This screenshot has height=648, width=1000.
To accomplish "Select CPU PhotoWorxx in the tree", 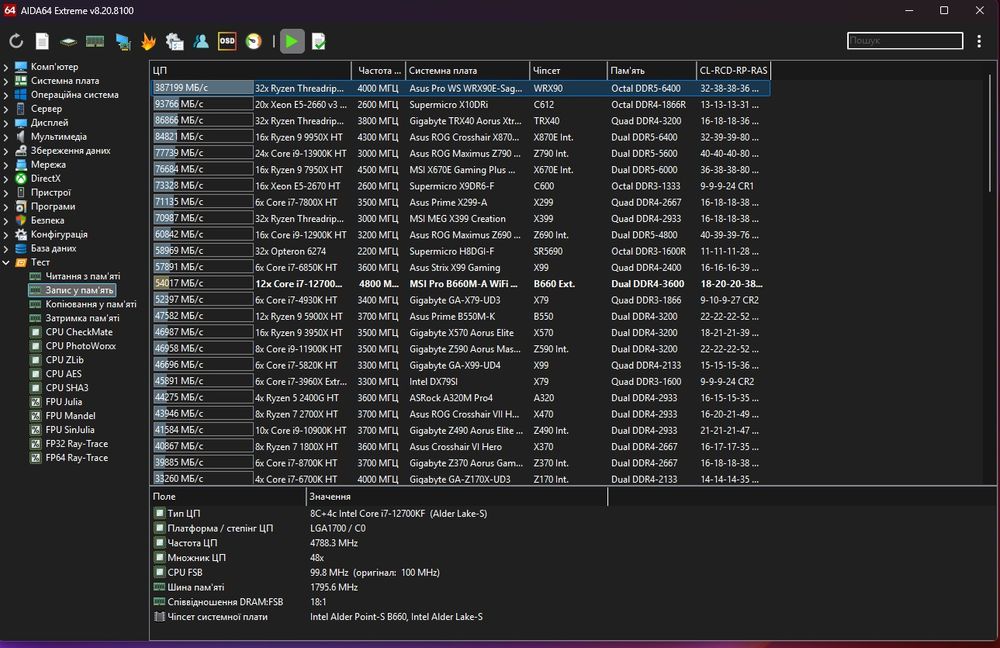I will [80, 346].
